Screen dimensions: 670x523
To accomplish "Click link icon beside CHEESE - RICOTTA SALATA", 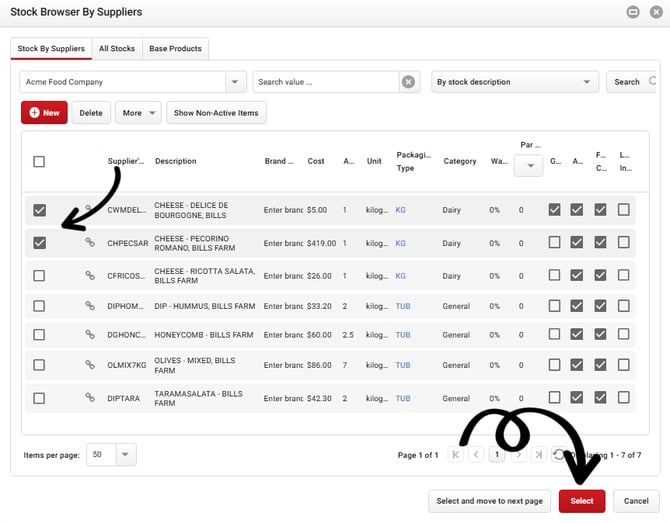I will (90, 275).
